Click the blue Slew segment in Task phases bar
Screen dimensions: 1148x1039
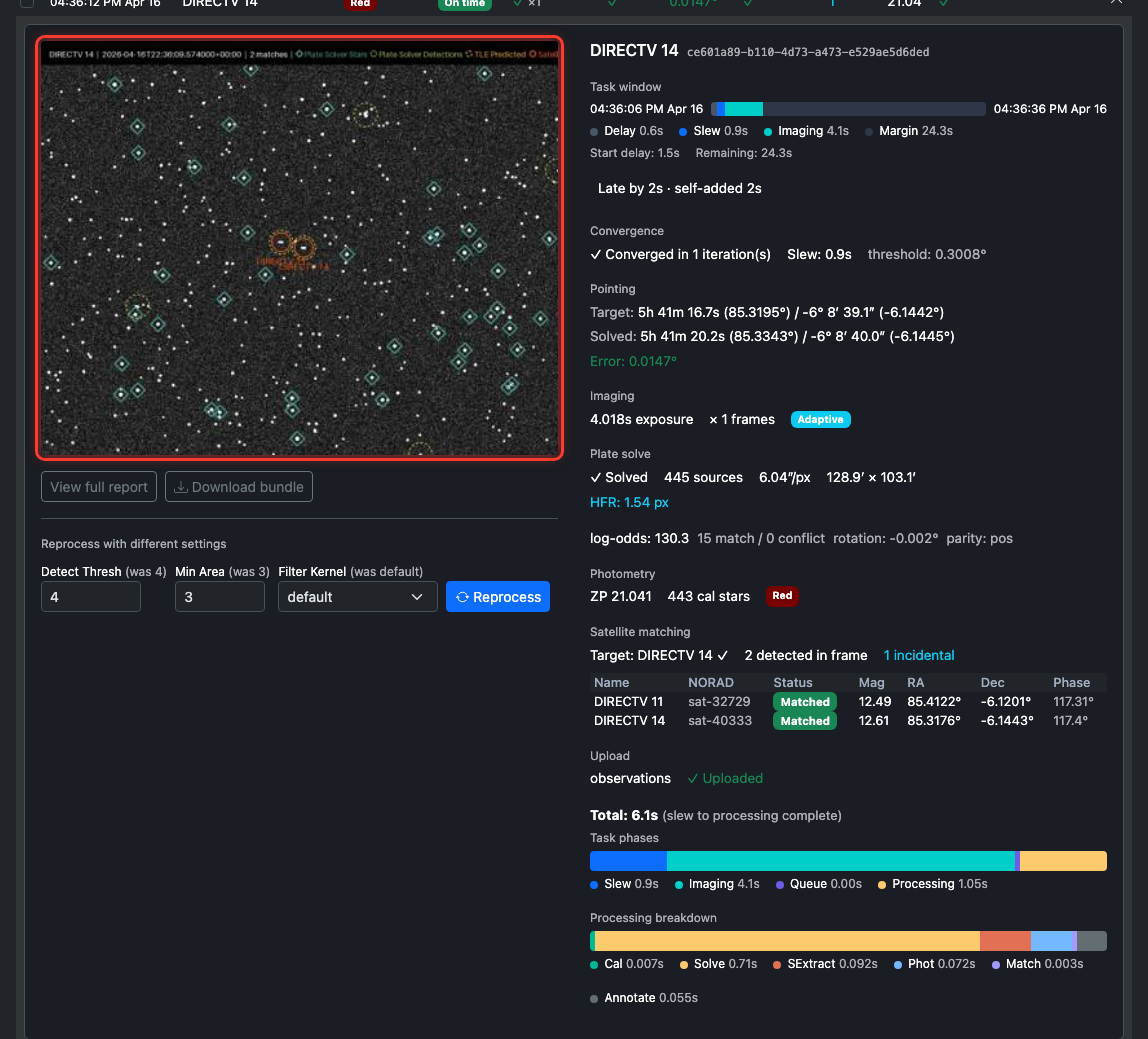coord(628,861)
